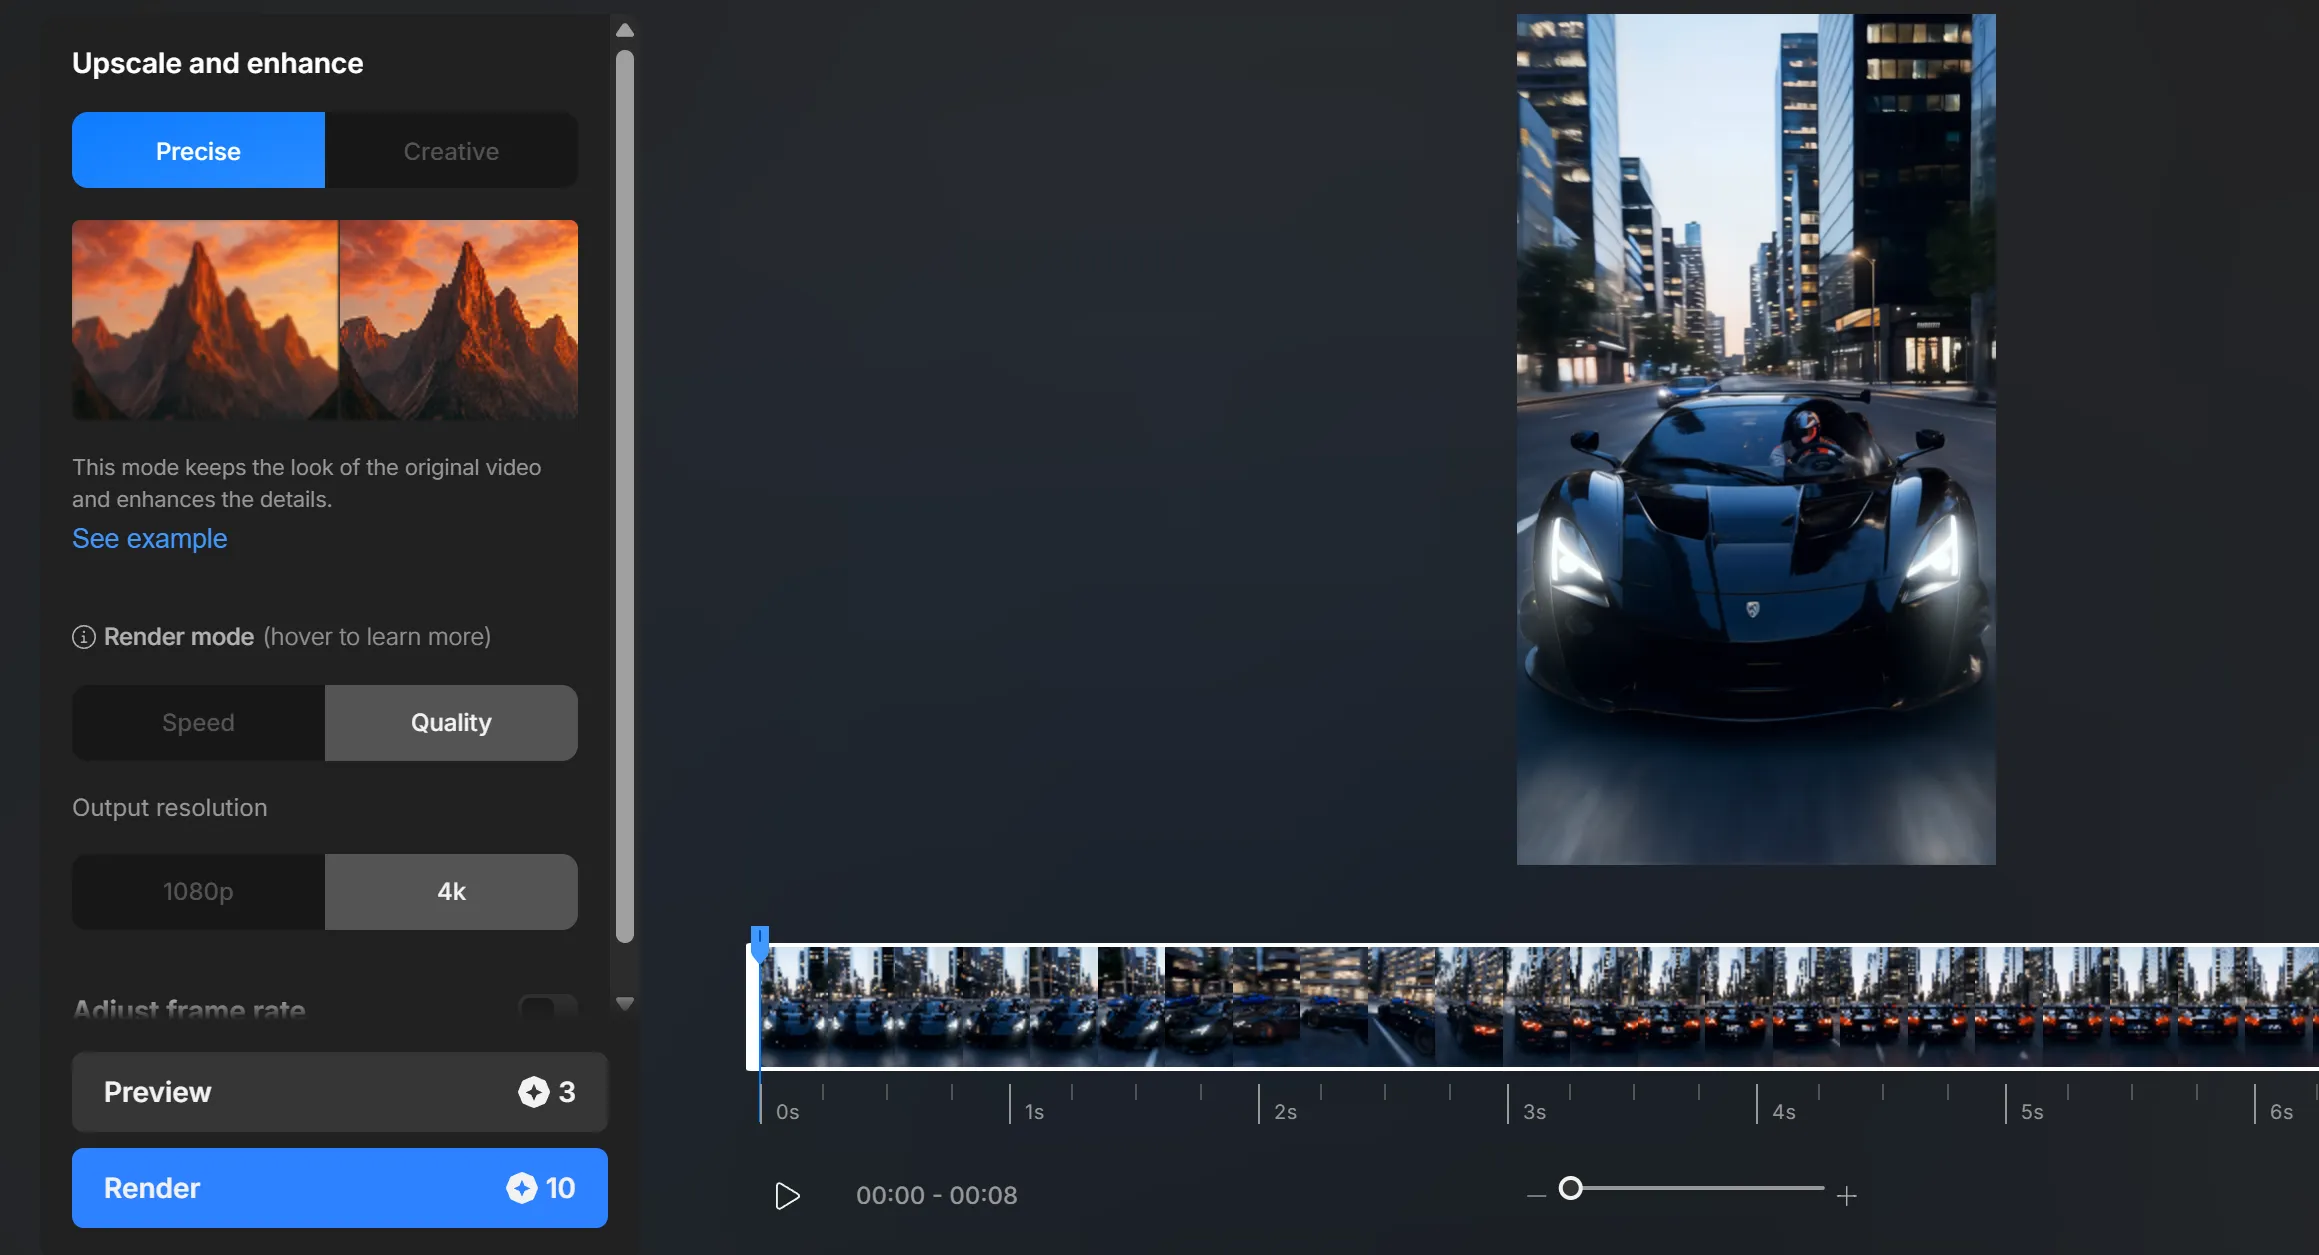This screenshot has width=2319, height=1255.
Task: Switch to the Creative tab
Action: point(451,151)
